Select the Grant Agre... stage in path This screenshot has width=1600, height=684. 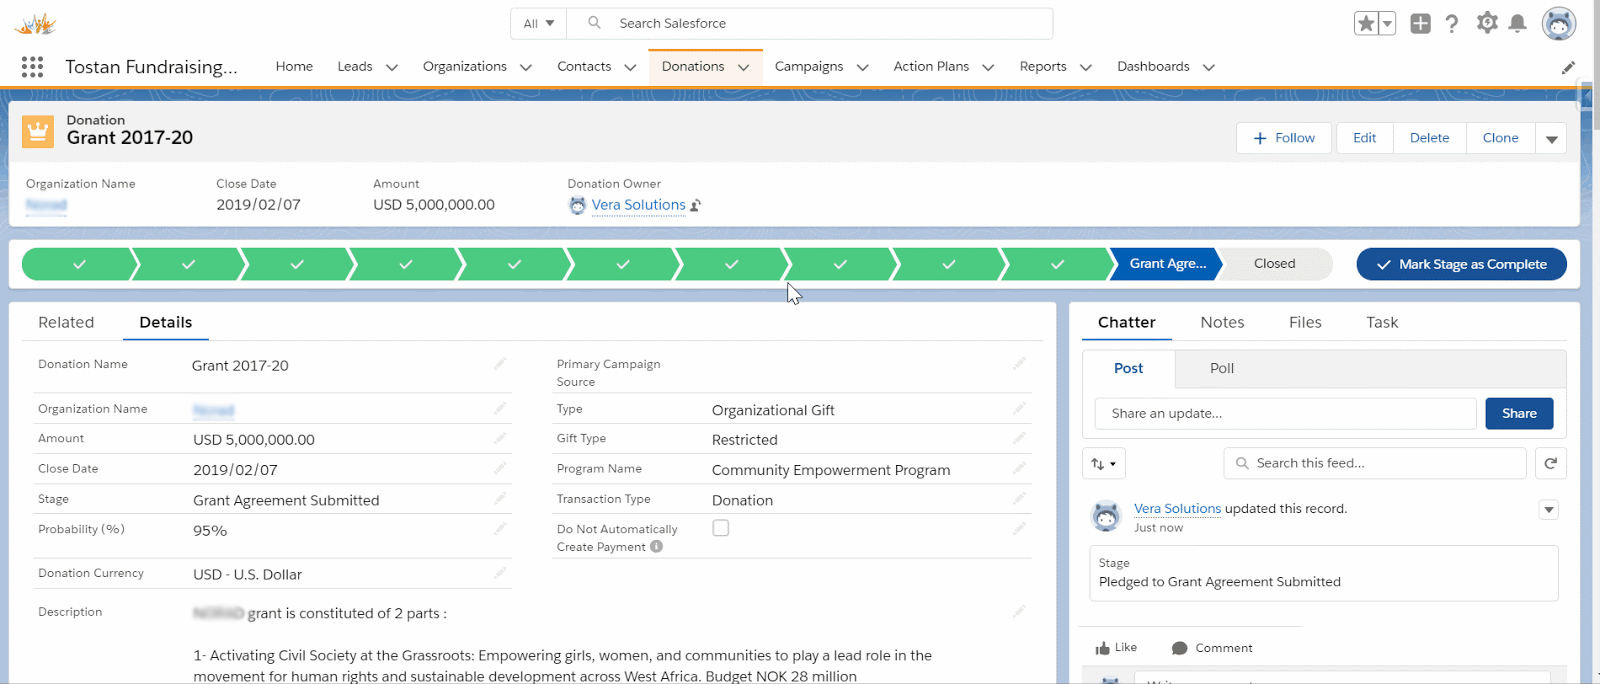point(1166,264)
